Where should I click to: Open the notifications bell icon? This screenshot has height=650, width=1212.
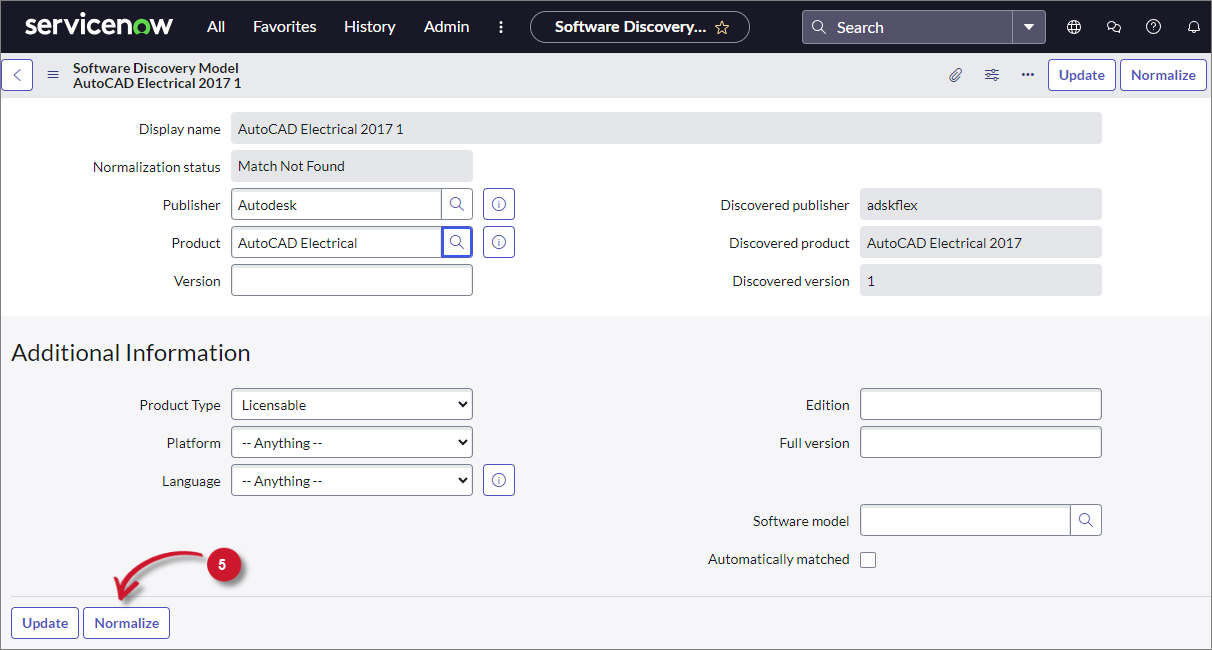click(x=1193, y=27)
